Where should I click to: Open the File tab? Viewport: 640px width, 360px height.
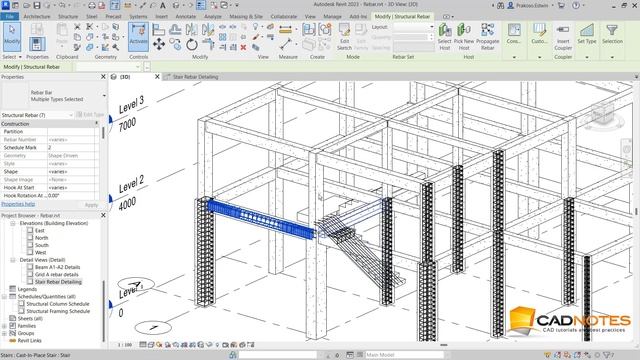(x=9, y=16)
